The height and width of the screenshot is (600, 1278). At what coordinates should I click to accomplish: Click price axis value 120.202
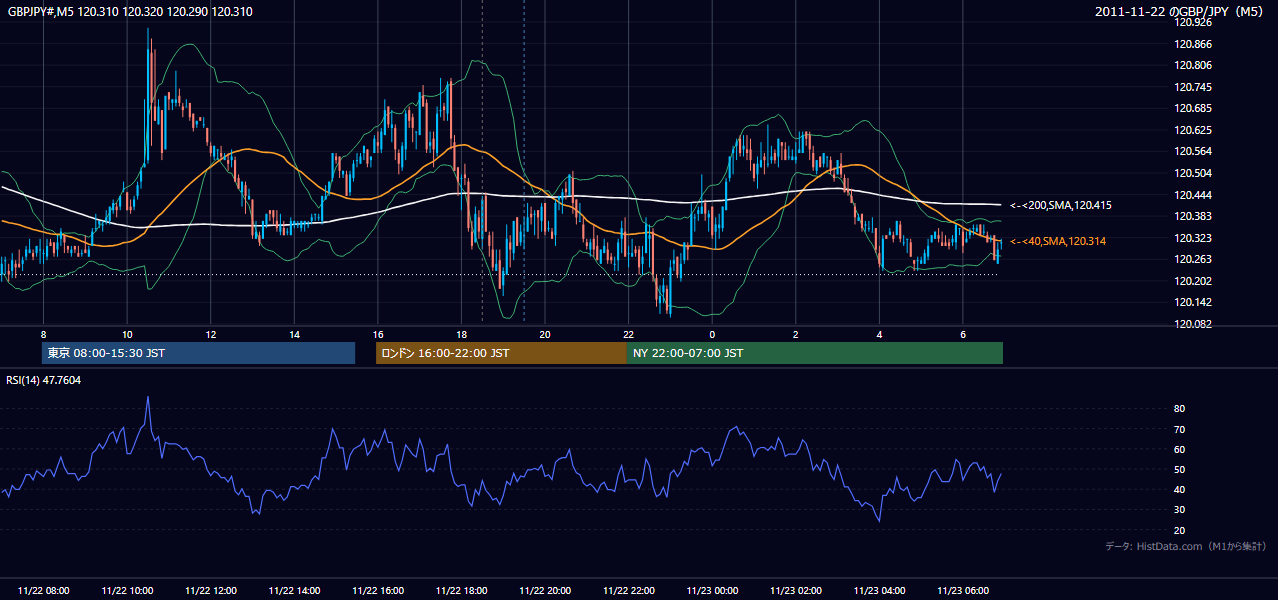tap(1193, 281)
